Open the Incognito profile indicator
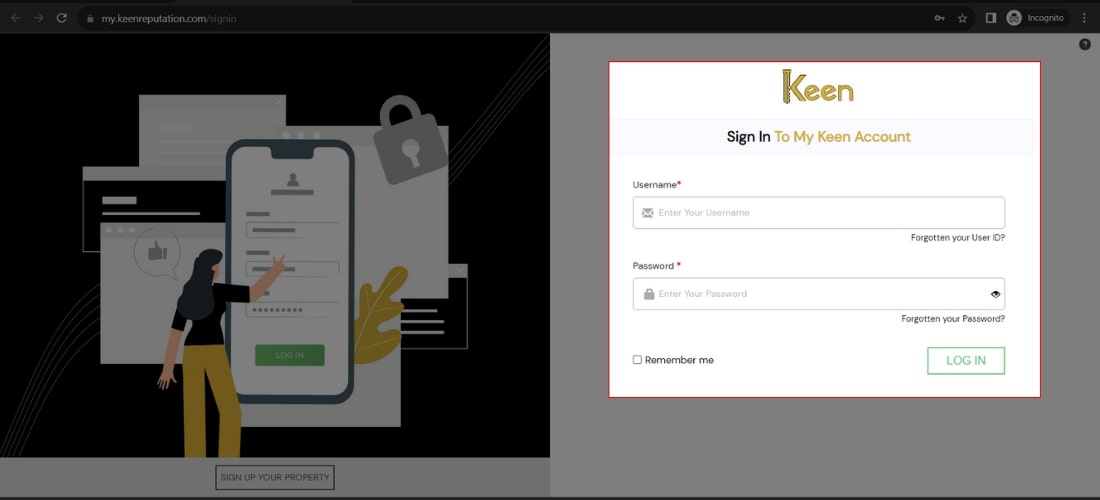Image resolution: width=1100 pixels, height=500 pixels. 1037,18
